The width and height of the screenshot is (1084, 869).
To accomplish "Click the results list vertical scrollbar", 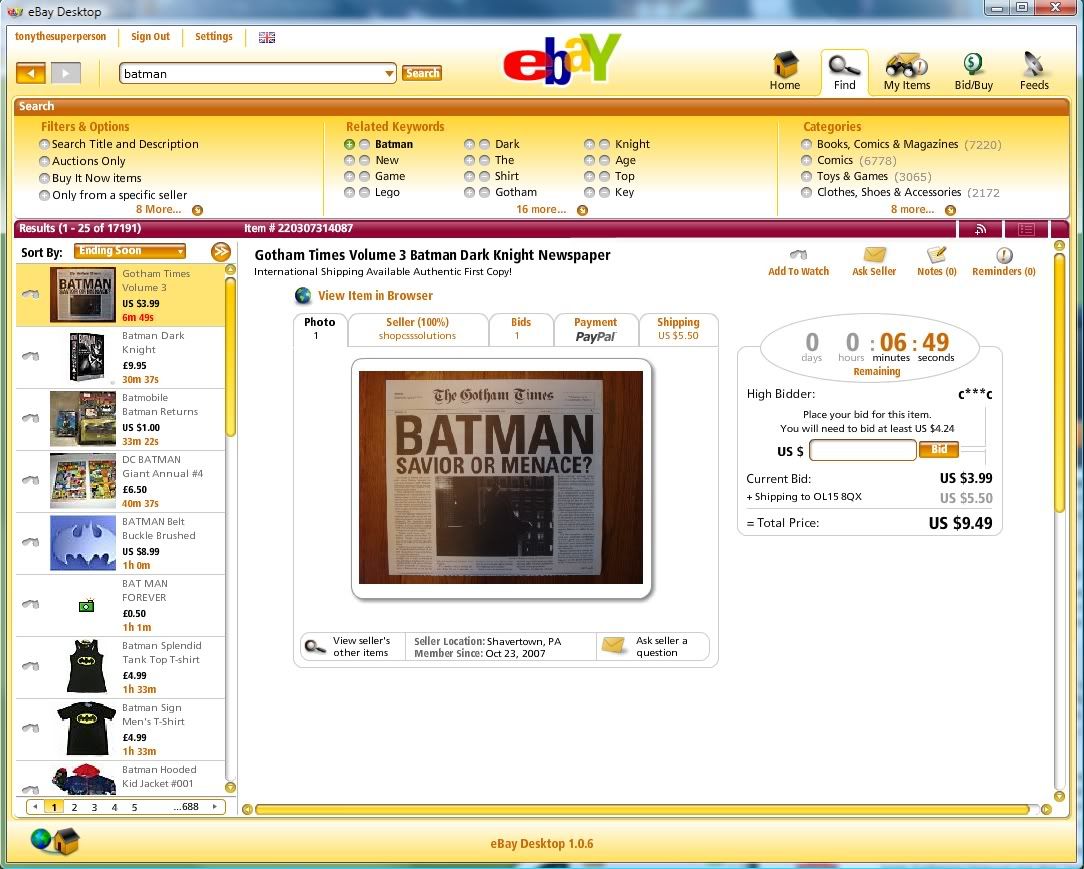I will 230,356.
